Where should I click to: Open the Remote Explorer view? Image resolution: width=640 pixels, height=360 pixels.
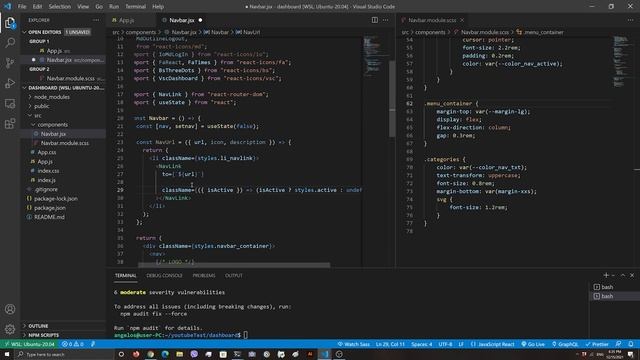pyautogui.click(x=10, y=103)
